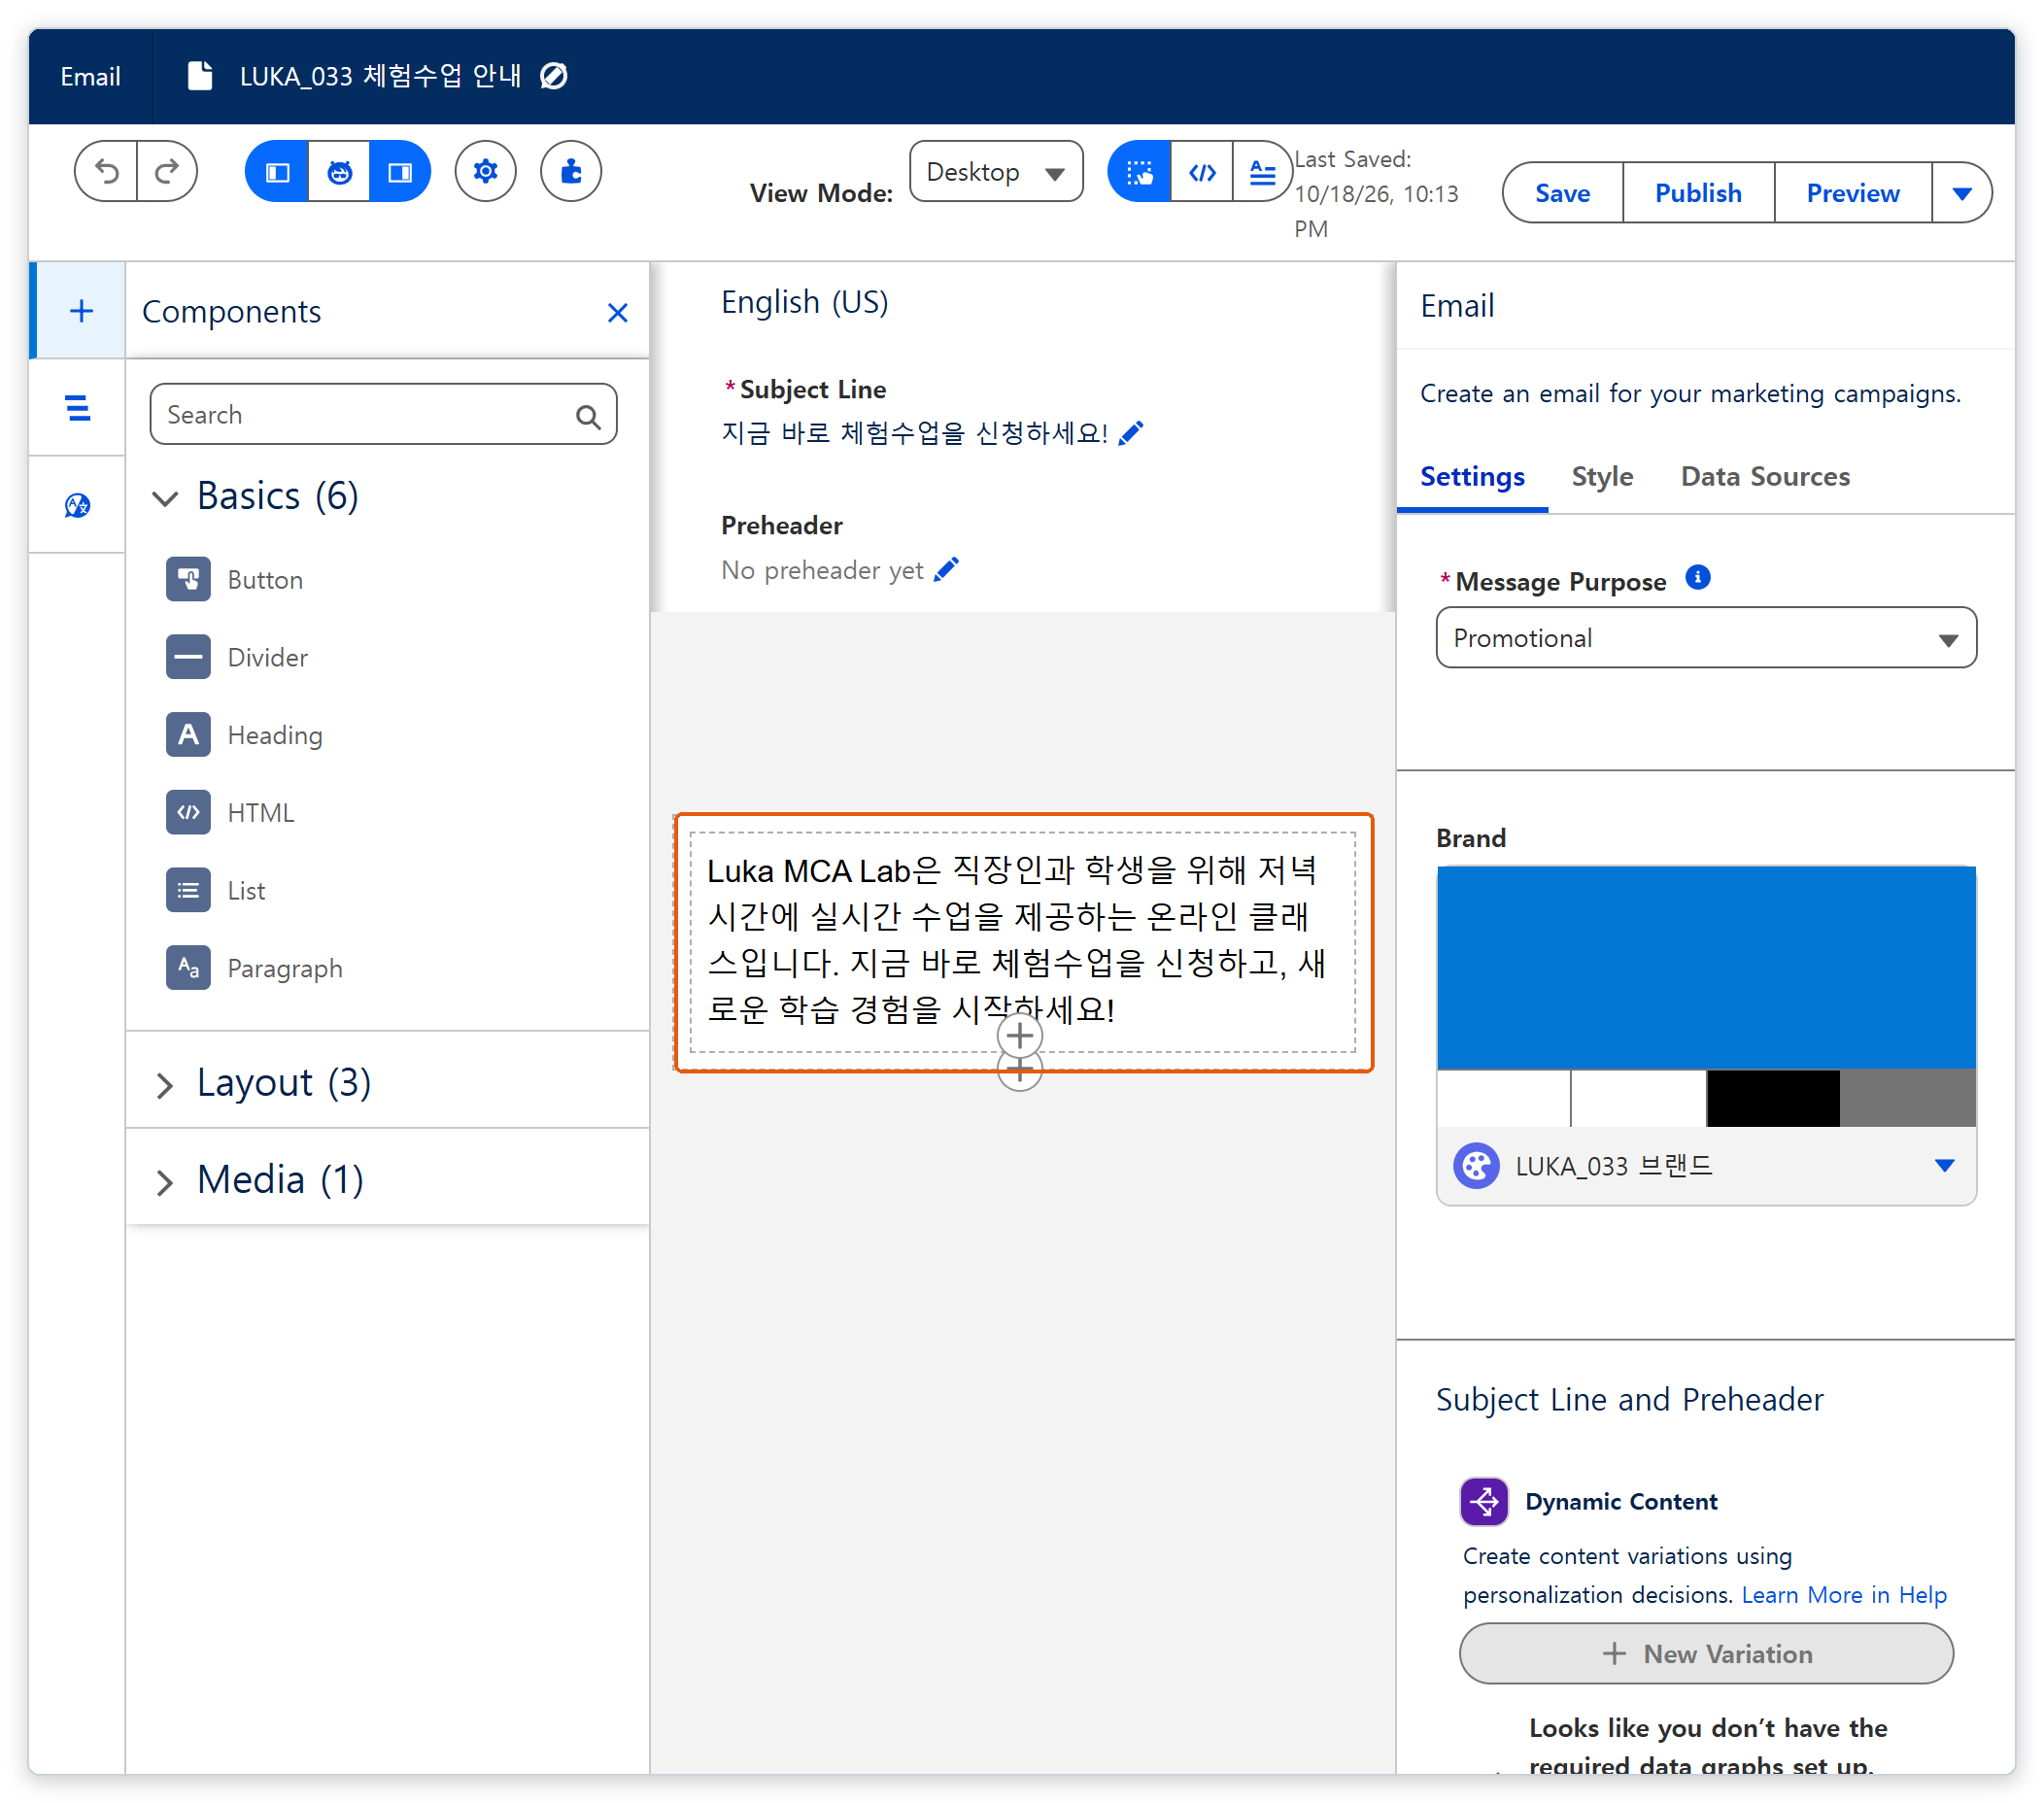2044x1803 pixels.
Task: Open the language translation sidebar icon
Action: 78,505
